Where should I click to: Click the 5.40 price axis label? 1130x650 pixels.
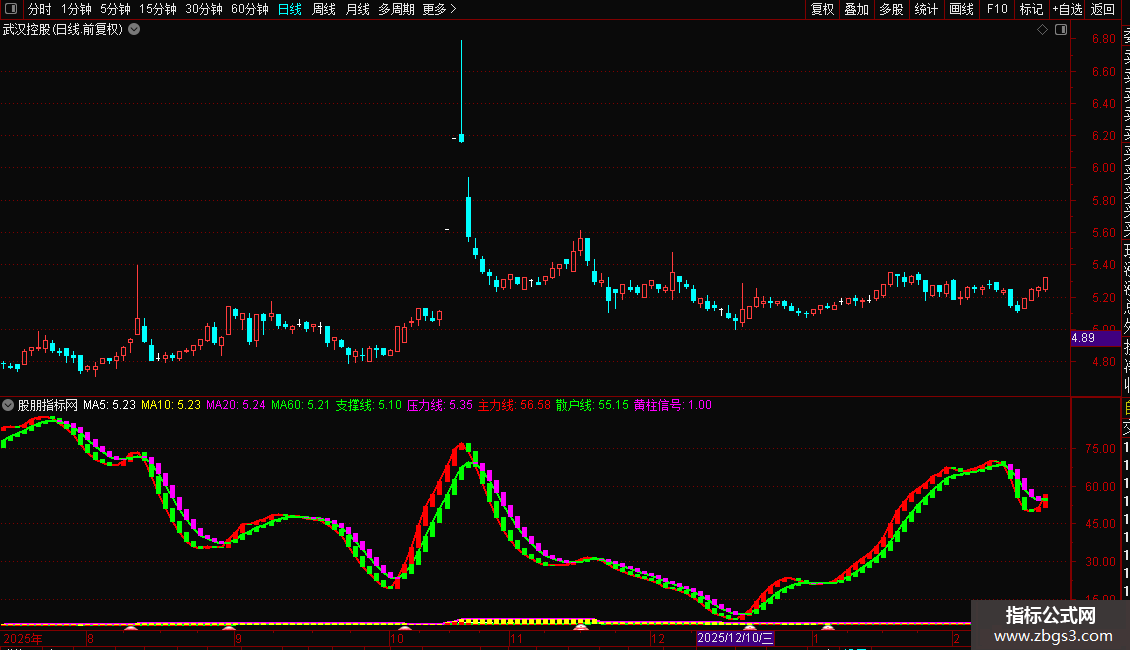pos(1103,265)
